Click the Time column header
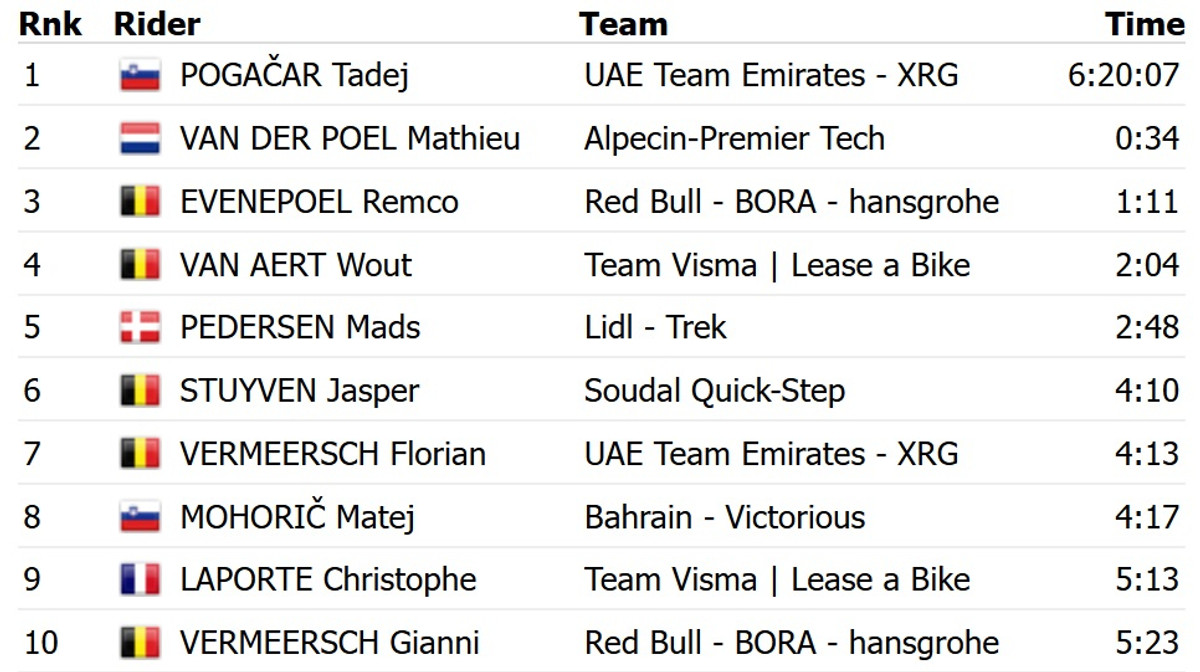Image resolution: width=1200 pixels, height=672 pixels. (1144, 24)
